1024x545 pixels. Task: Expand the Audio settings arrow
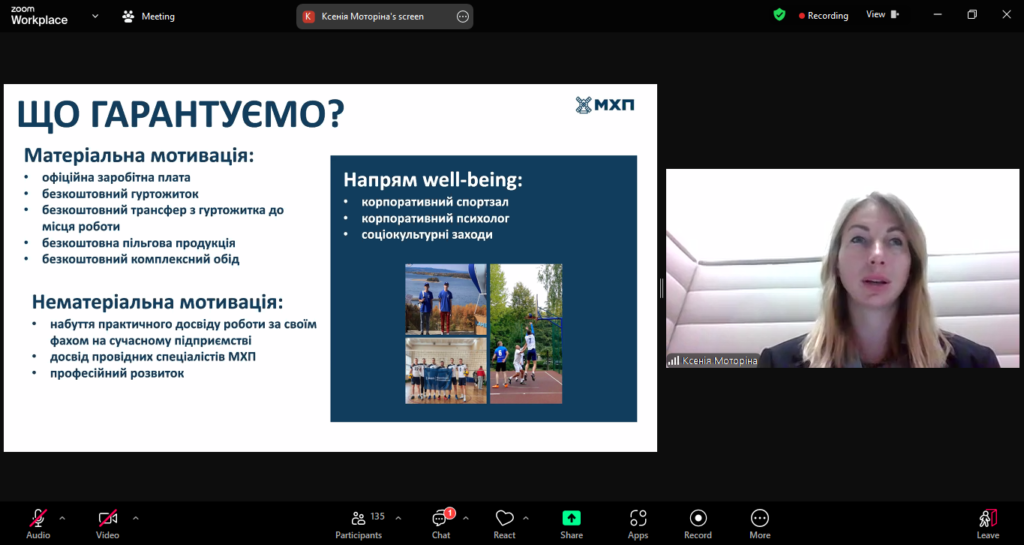62,518
